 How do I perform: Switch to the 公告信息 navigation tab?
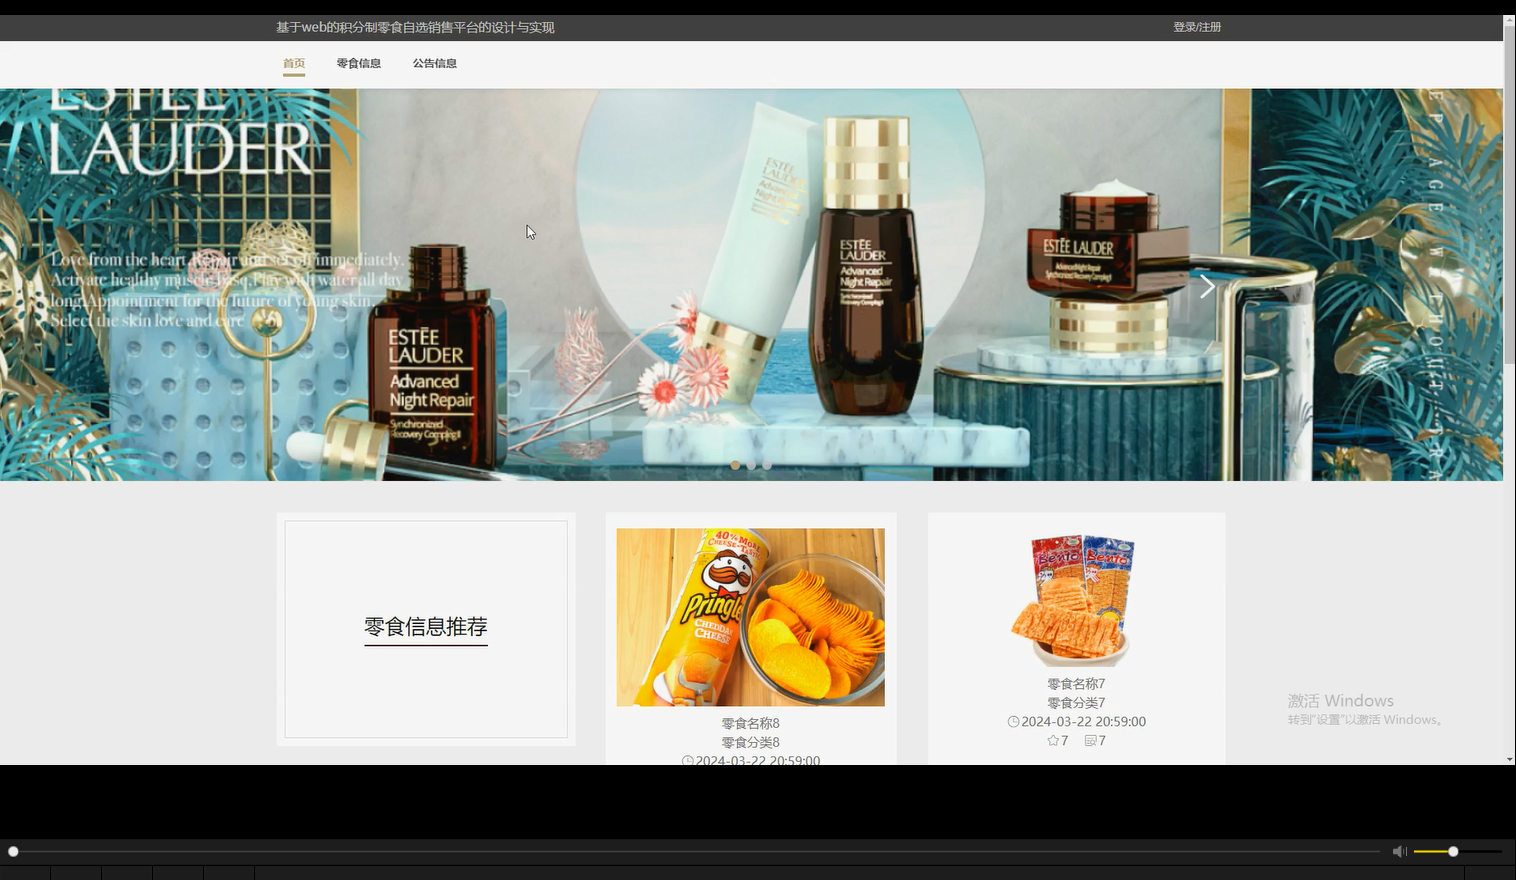coord(435,63)
